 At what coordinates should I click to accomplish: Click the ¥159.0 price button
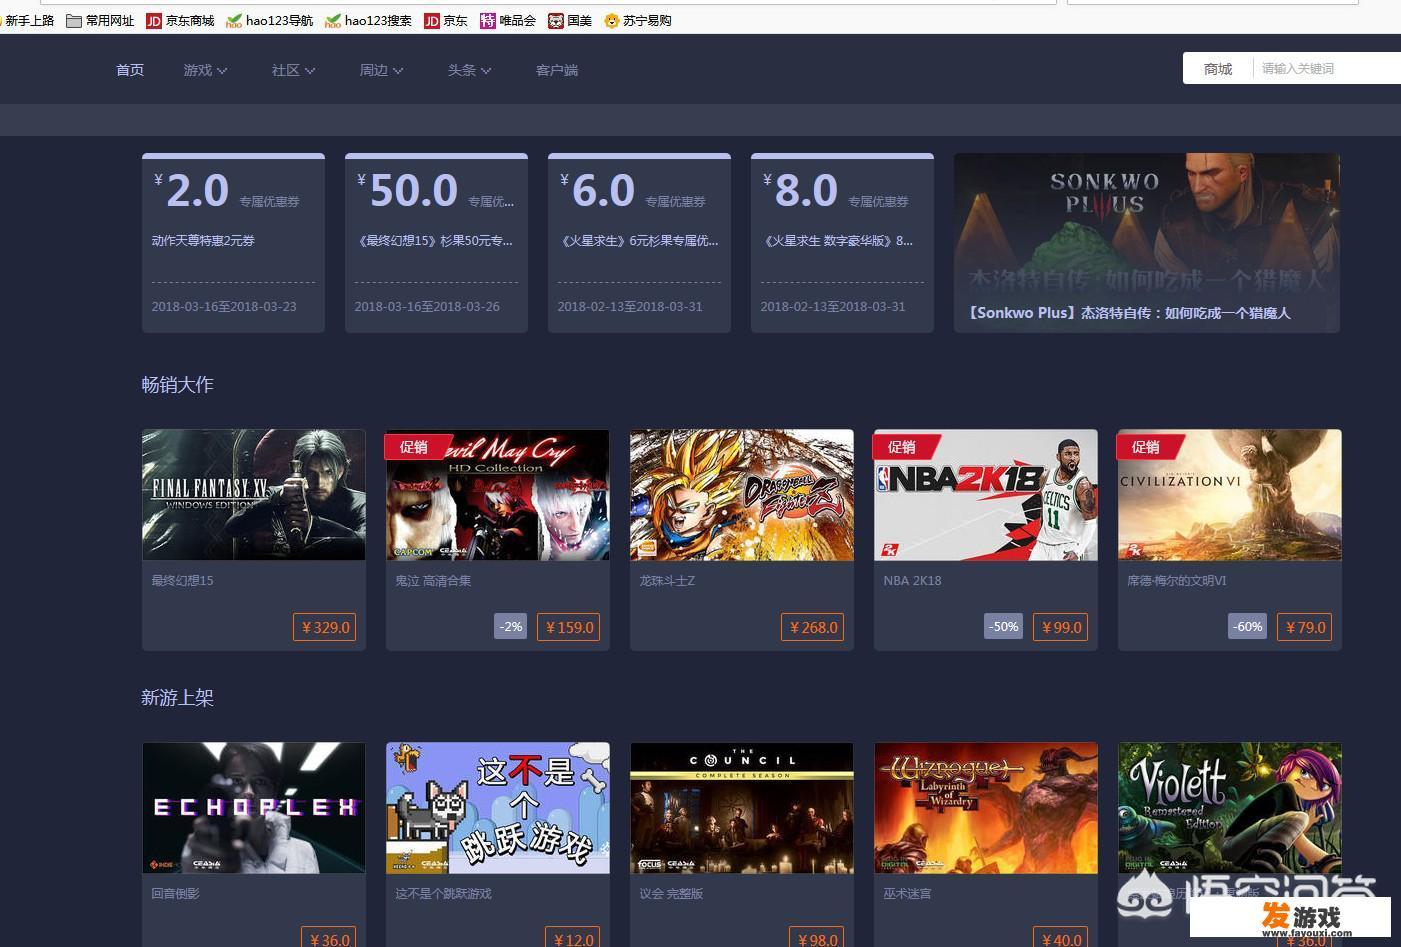pos(569,627)
